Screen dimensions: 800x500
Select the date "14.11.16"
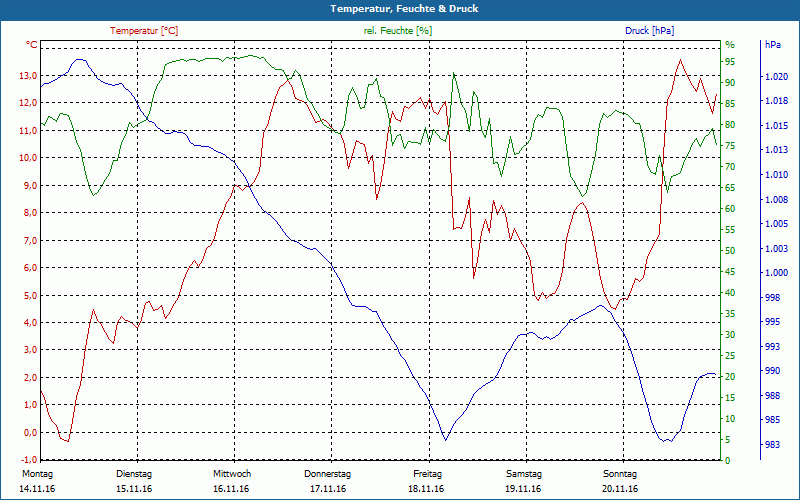pyautogui.click(x=37, y=489)
